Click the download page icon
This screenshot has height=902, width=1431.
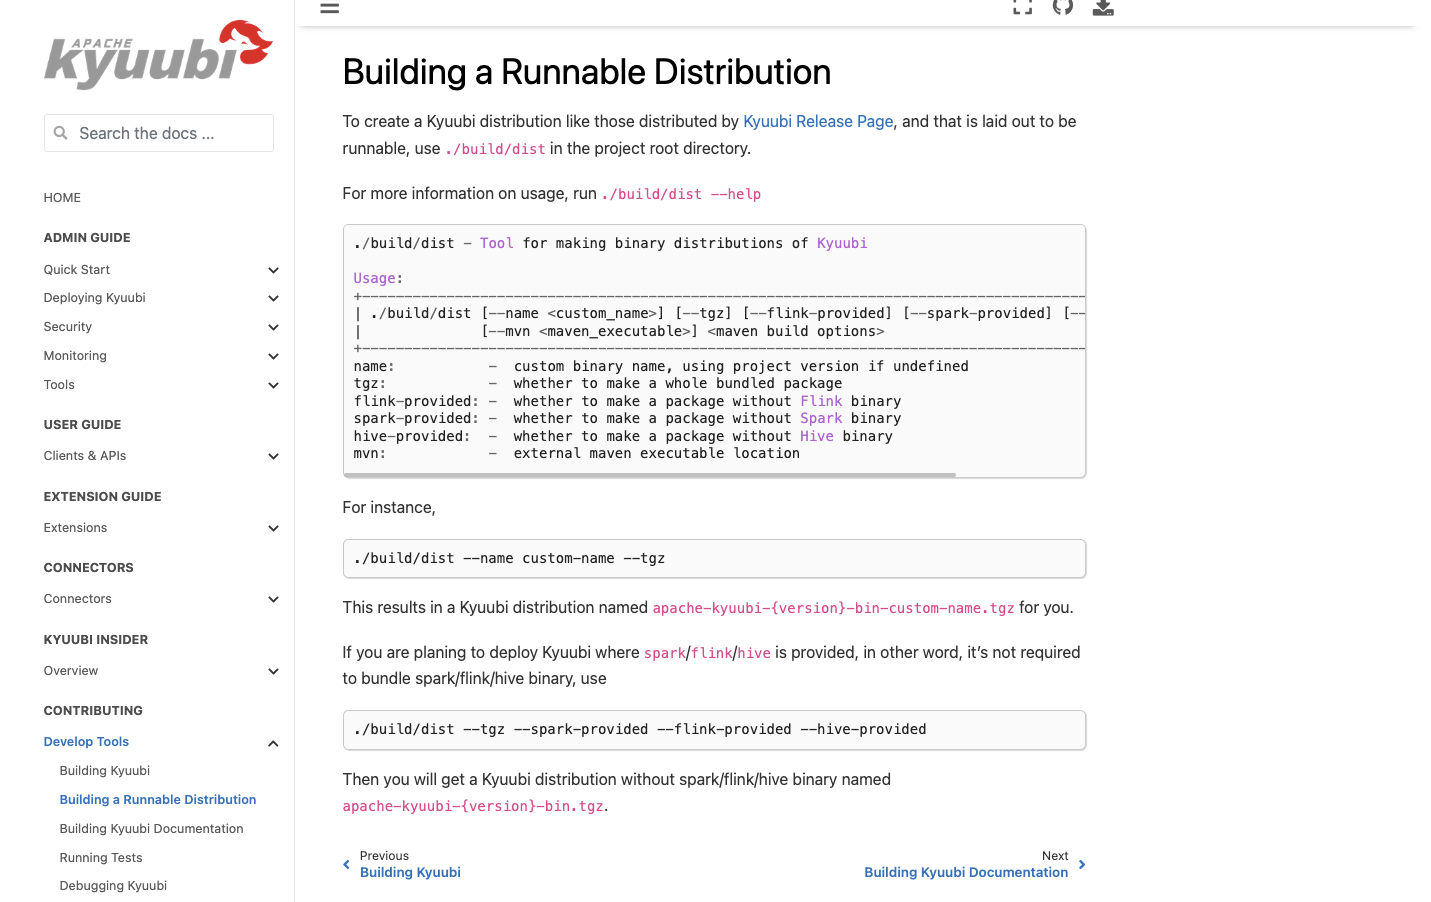pos(1103,8)
